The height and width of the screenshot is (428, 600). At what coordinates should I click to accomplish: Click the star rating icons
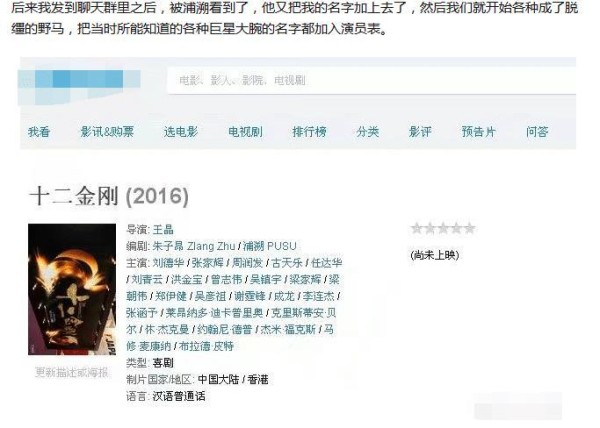coord(443,228)
